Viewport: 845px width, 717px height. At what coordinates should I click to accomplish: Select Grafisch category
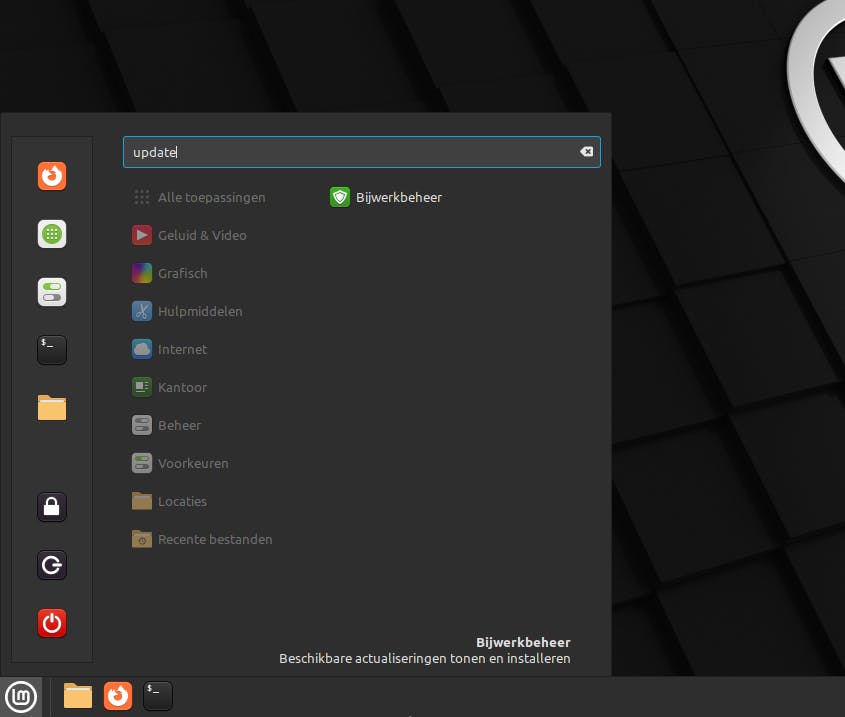coord(170,273)
